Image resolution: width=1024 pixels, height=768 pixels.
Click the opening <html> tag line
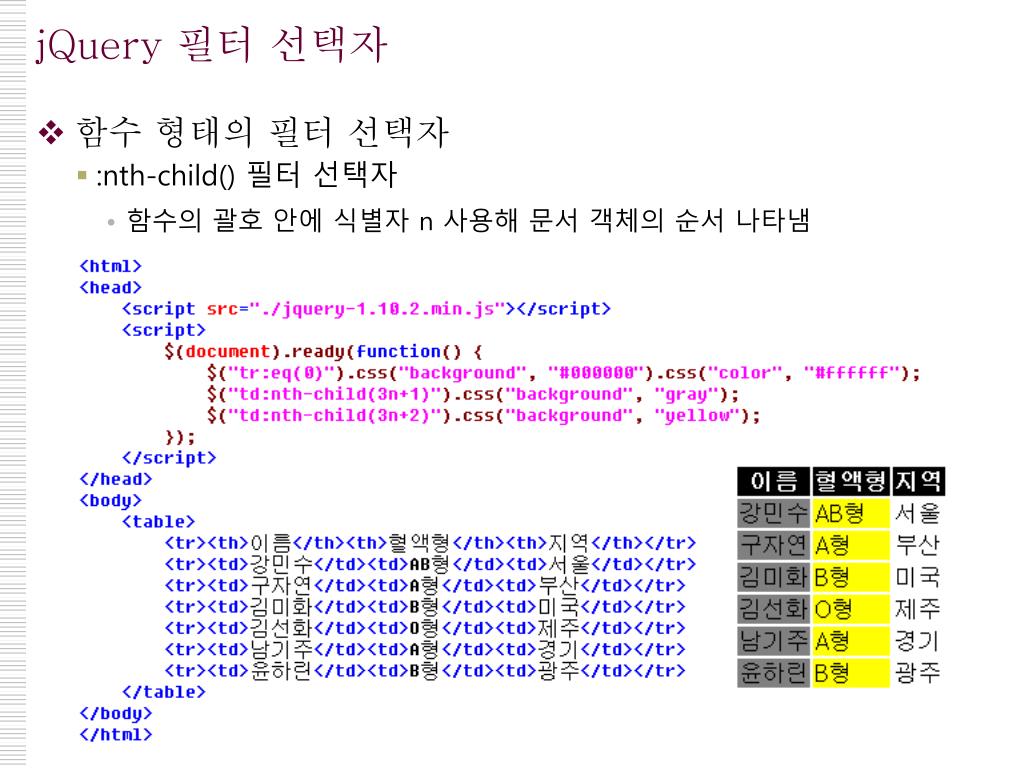point(110,266)
